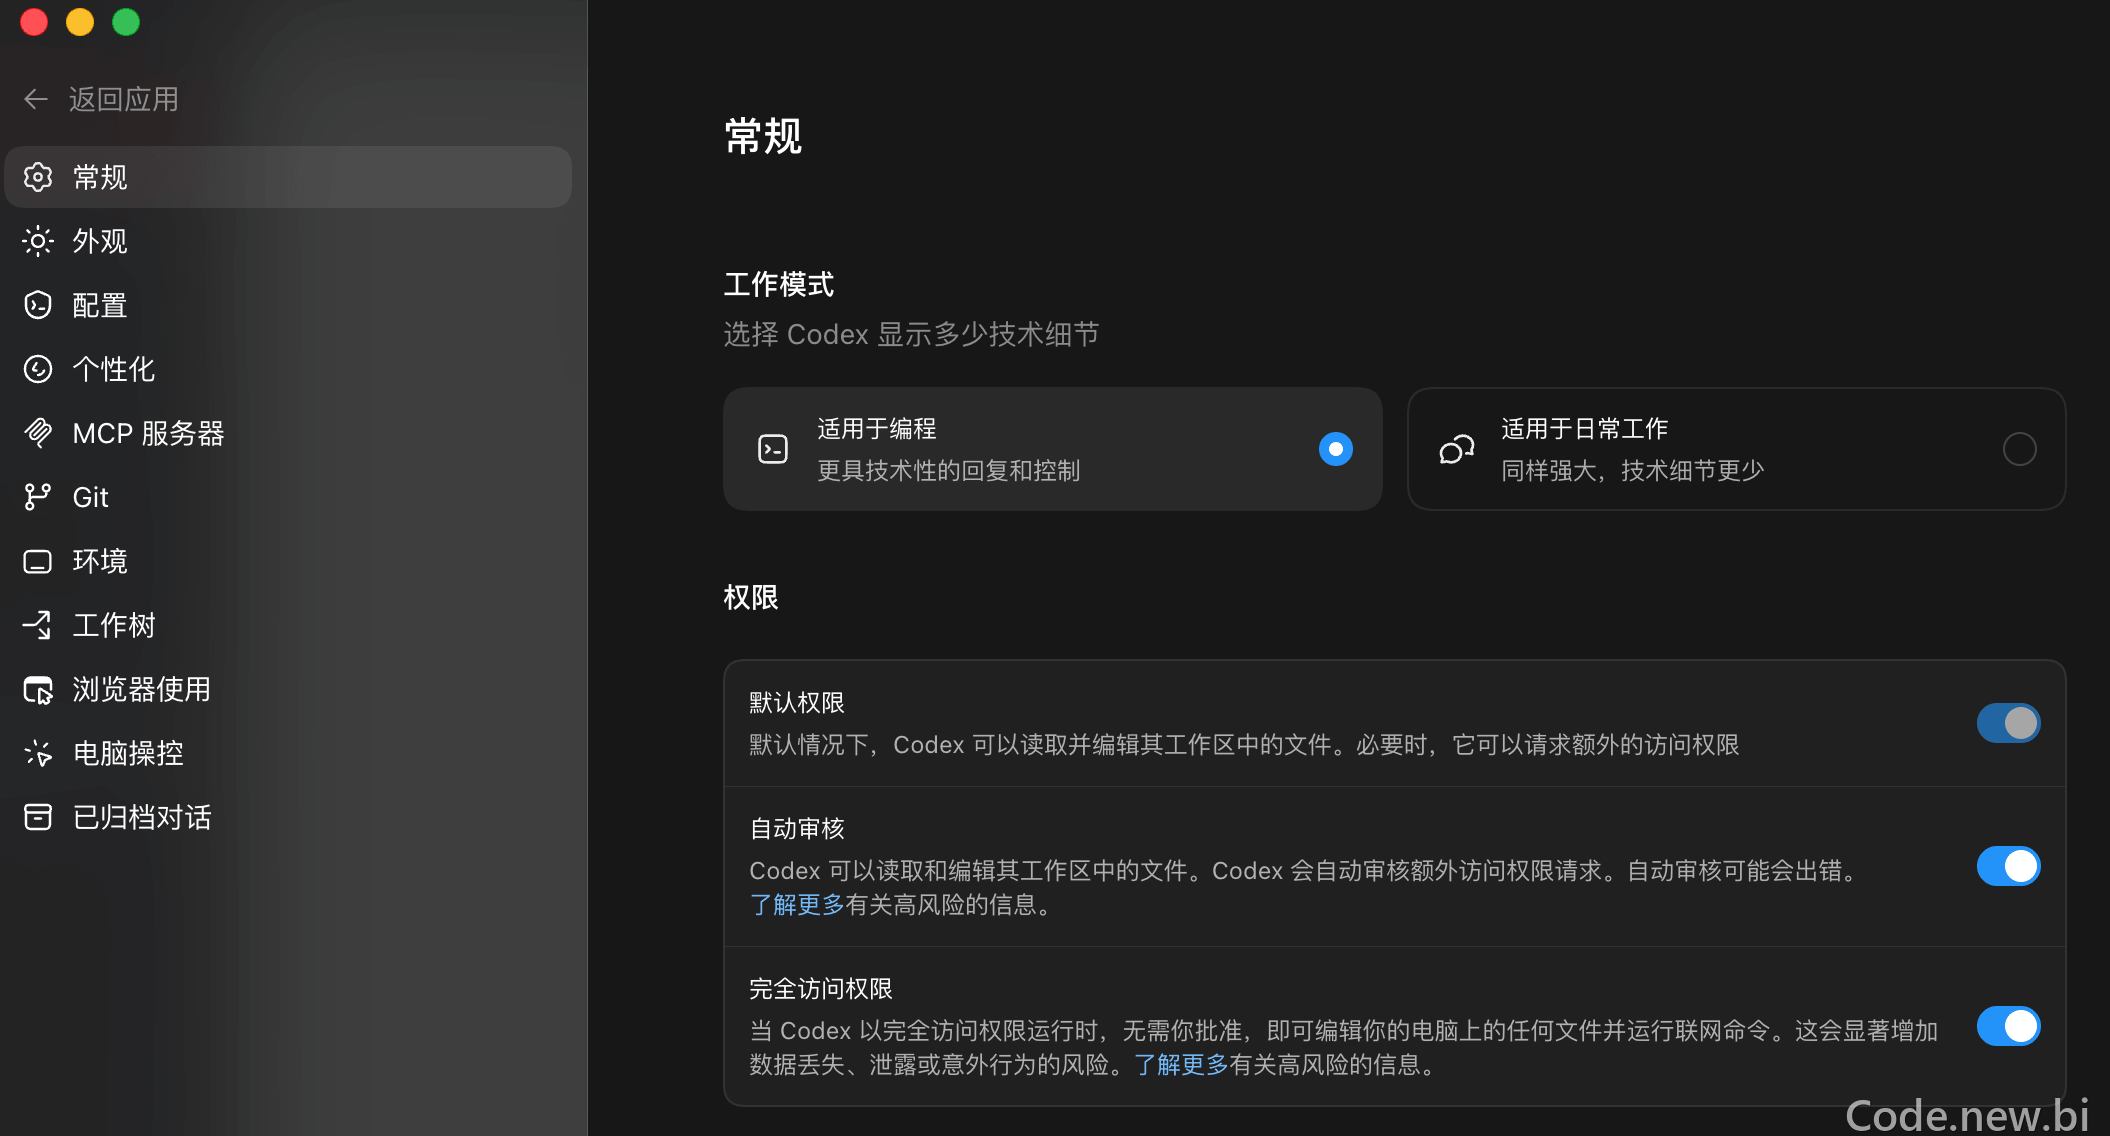Click the green macOS fullscreen window button
Screen dimensions: 2110x1136
click(x=126, y=22)
